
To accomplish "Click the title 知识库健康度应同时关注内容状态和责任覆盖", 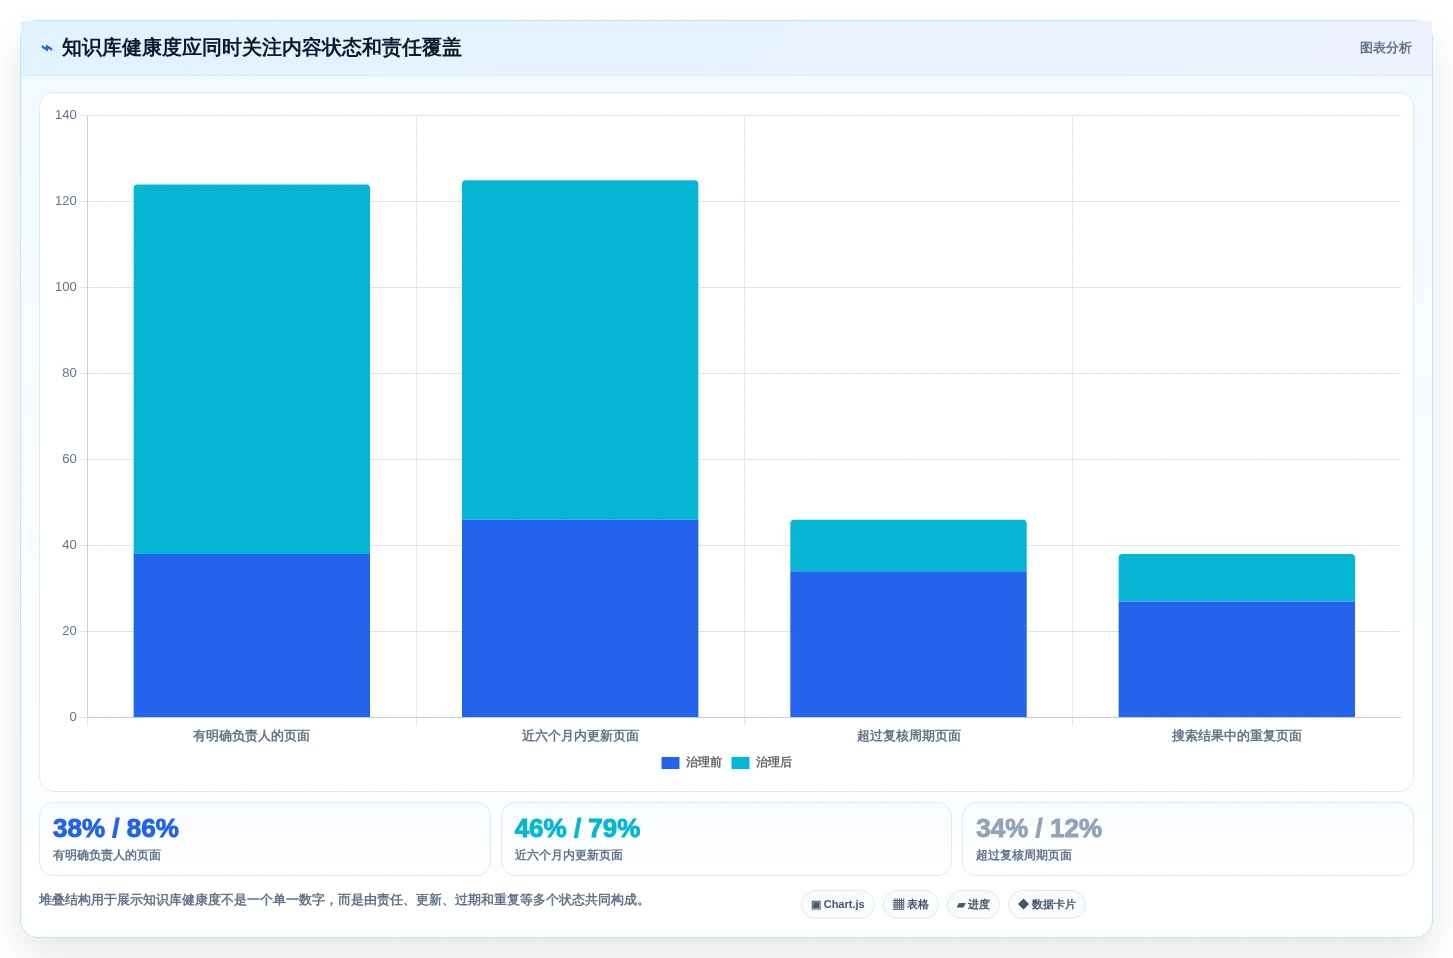I will pos(261,48).
